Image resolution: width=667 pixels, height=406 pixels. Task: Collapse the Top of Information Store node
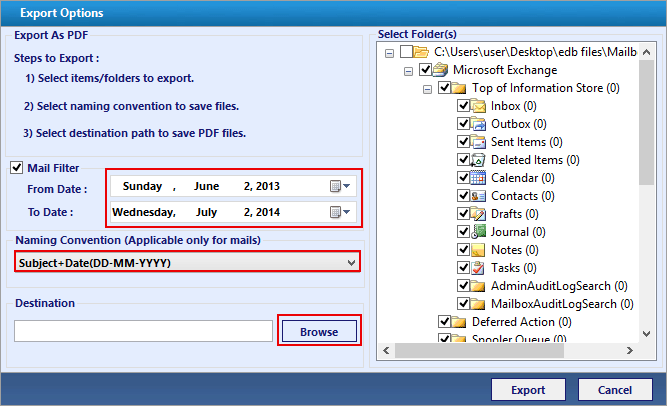[428, 88]
